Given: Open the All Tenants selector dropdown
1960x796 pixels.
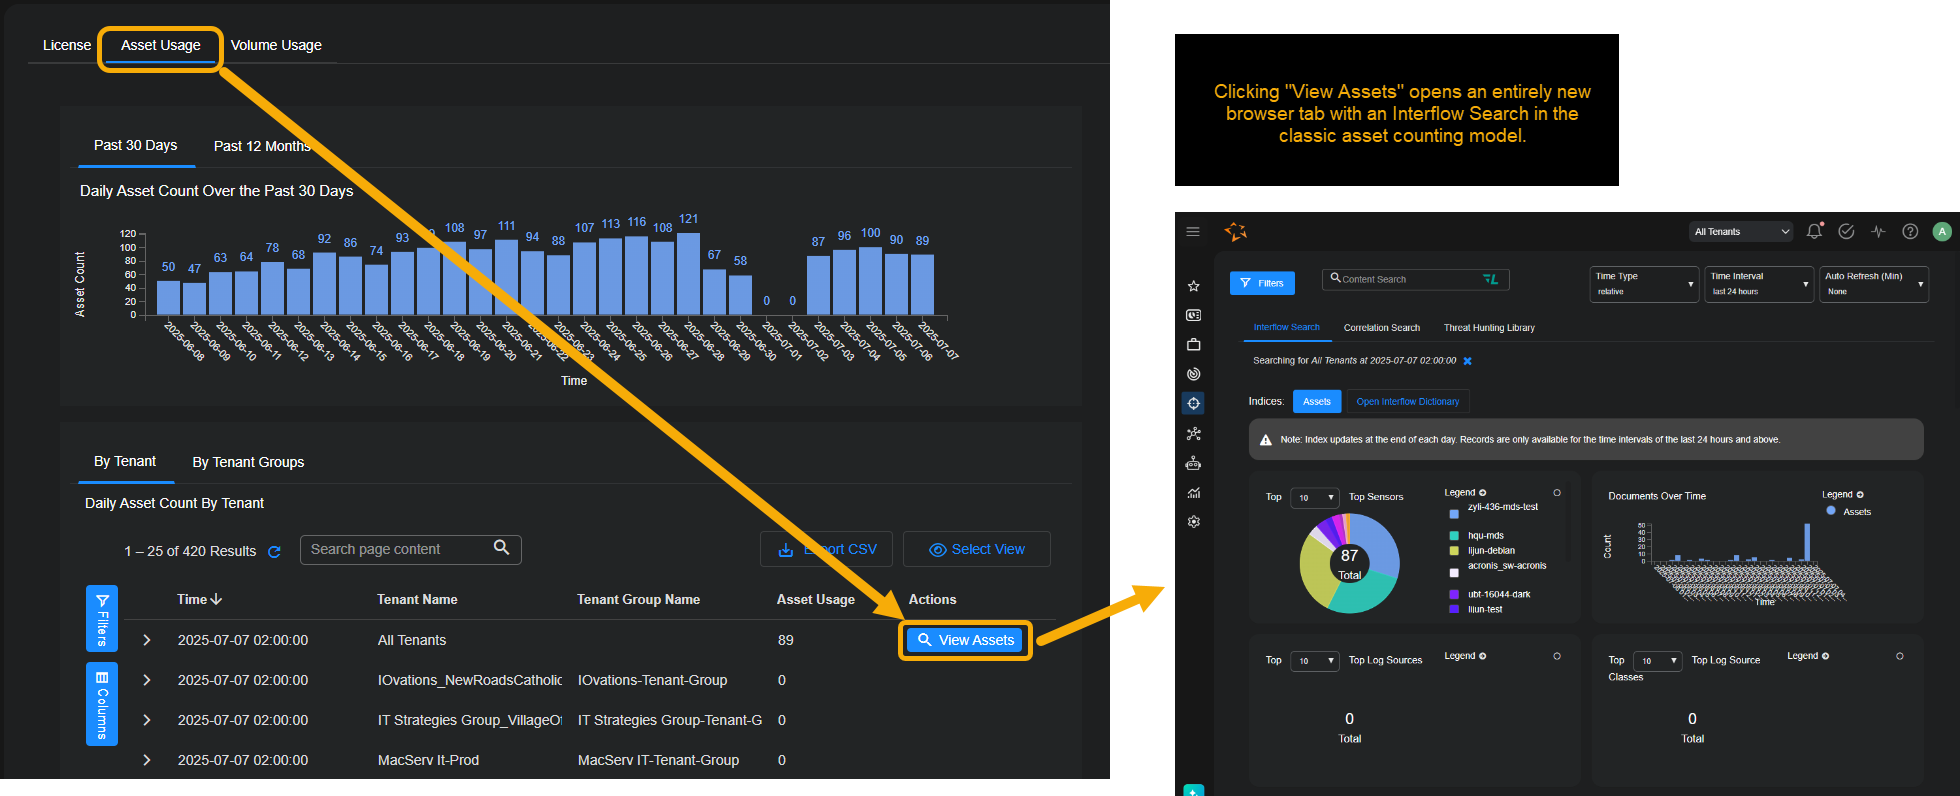Looking at the screenshot, I should pos(1741,232).
